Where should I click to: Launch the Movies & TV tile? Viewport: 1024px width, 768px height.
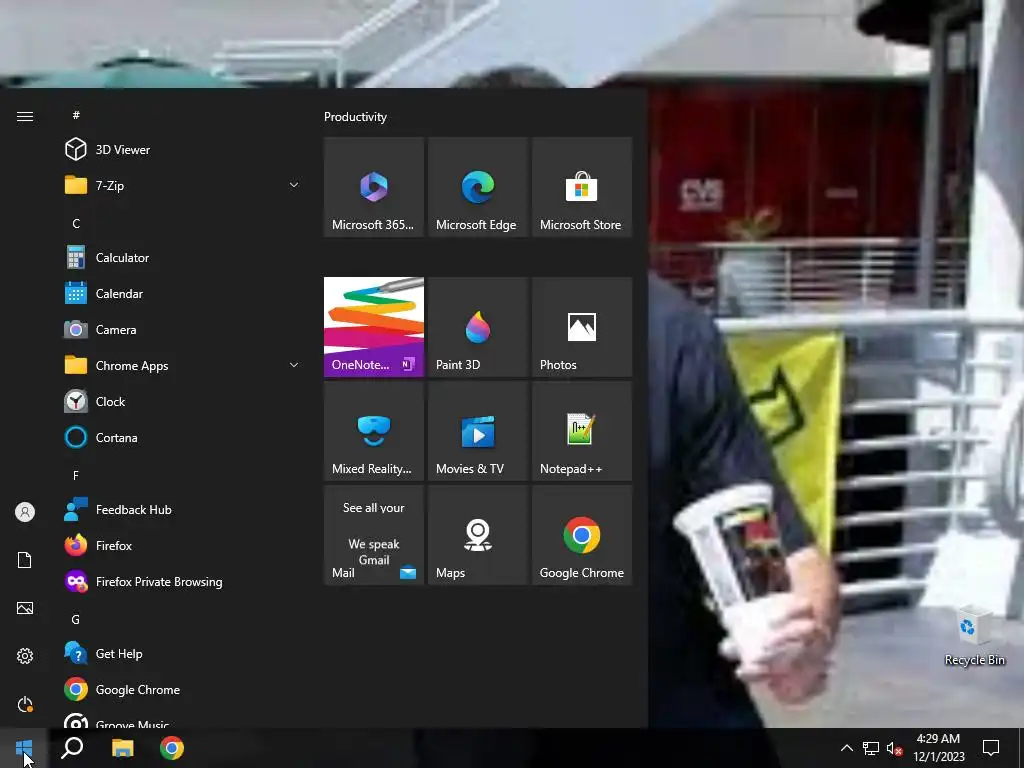(x=477, y=431)
